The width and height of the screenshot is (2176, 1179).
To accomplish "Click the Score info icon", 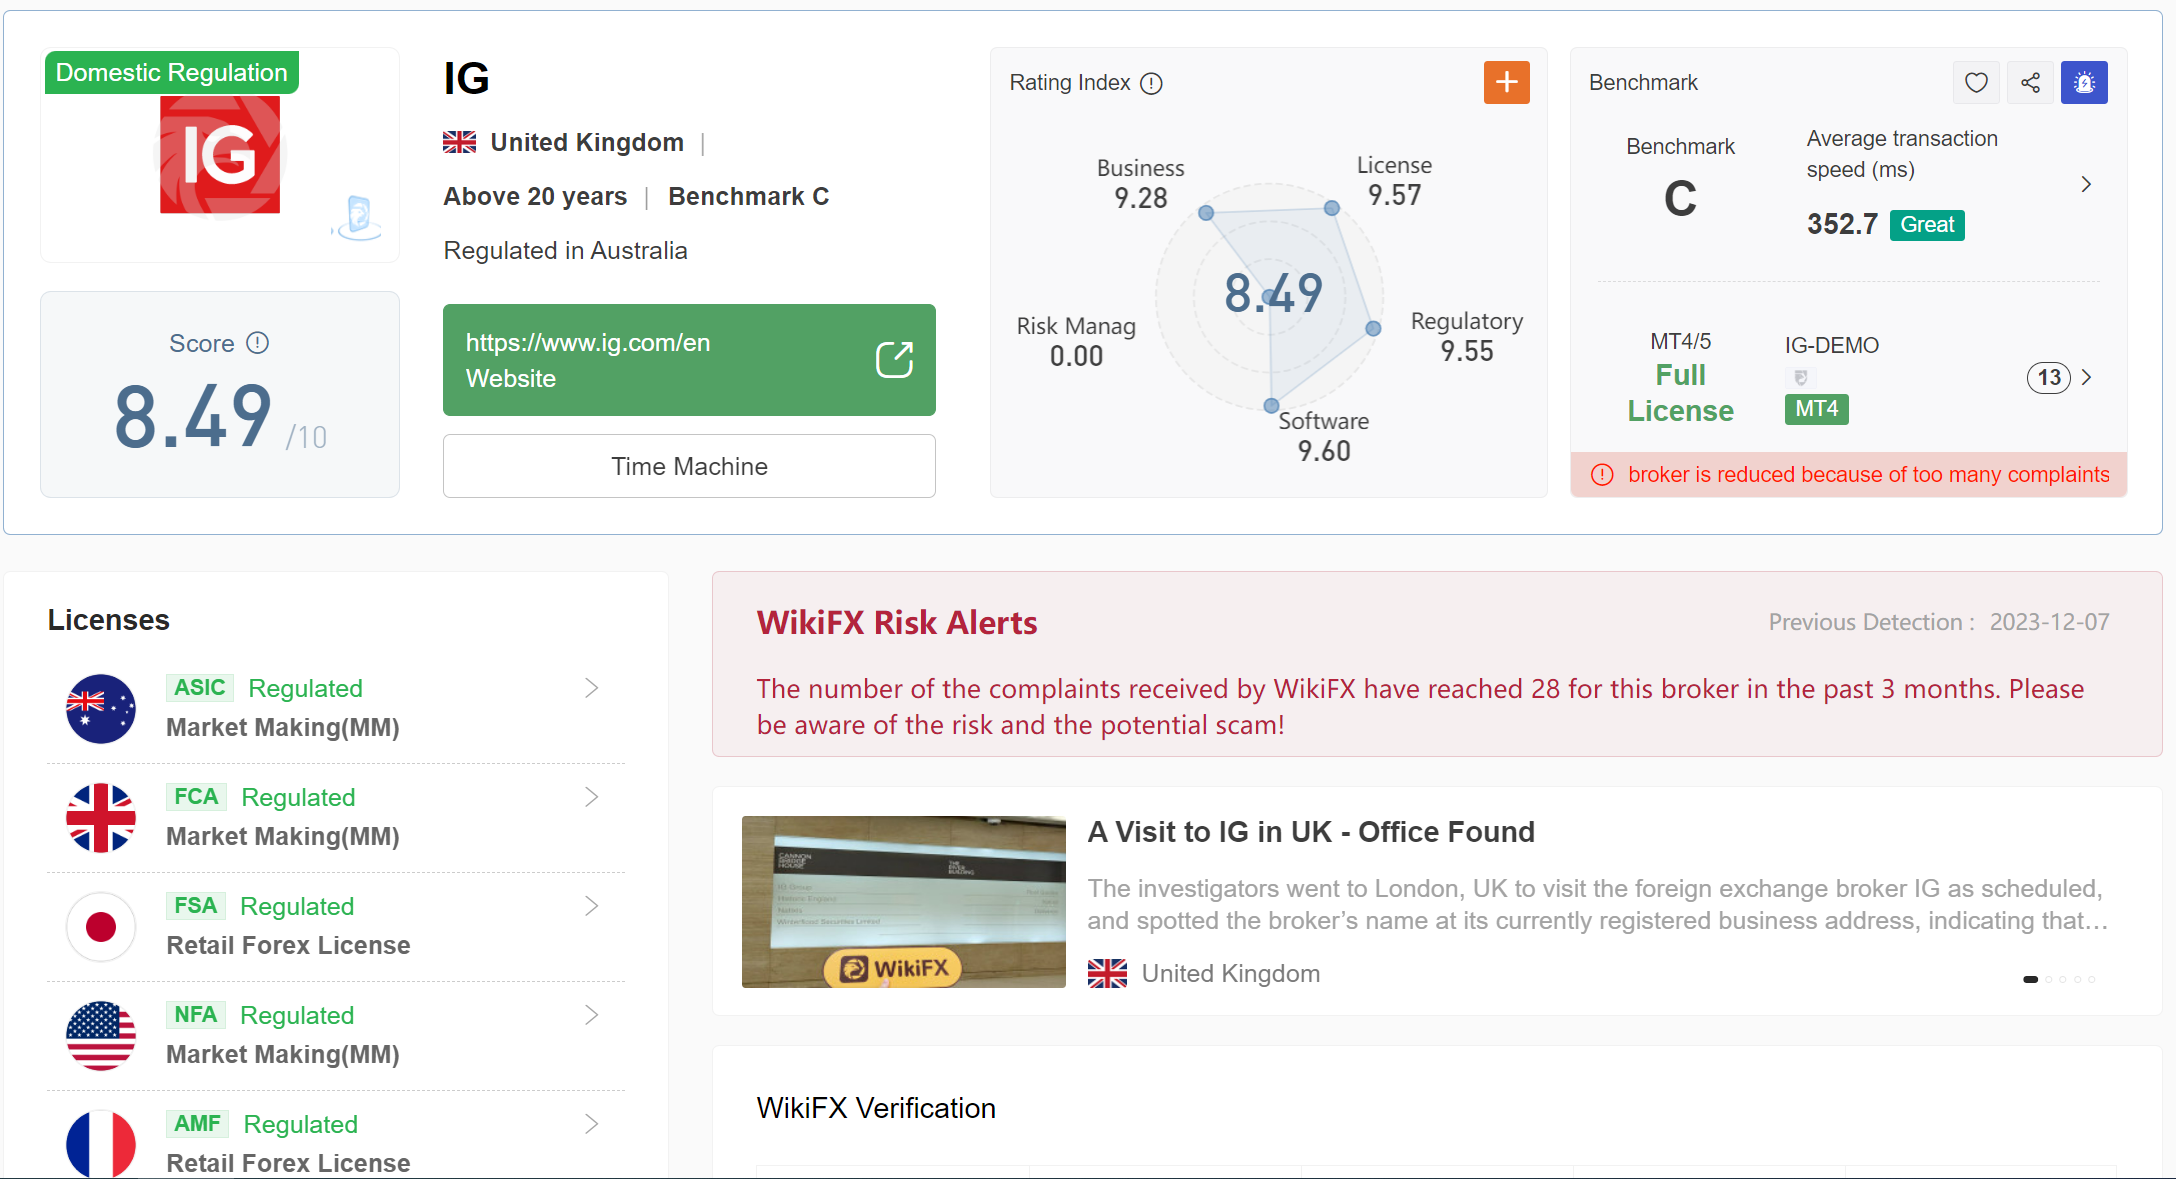I will pyautogui.click(x=258, y=343).
